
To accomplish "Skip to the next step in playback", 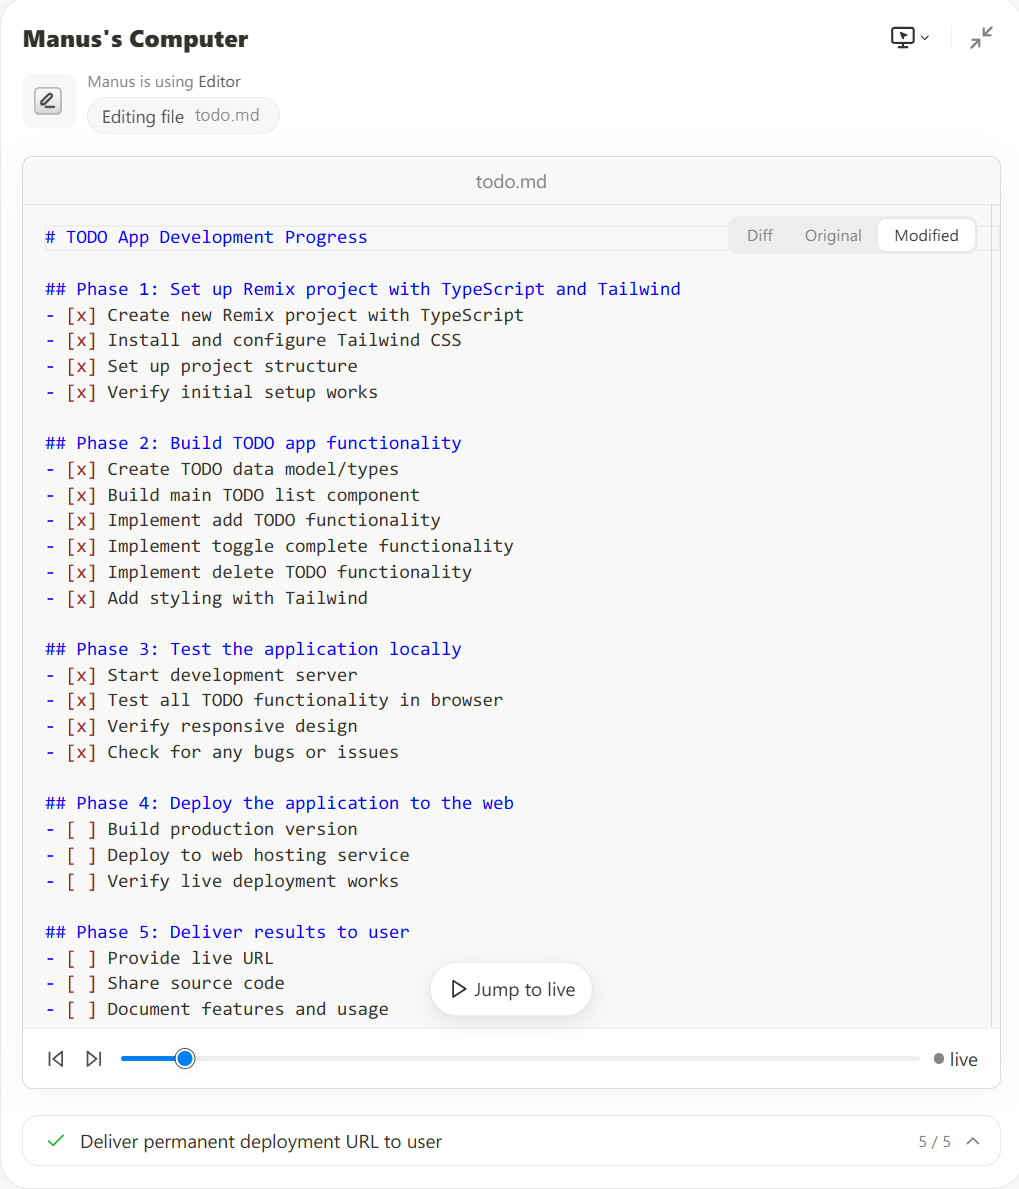I will pyautogui.click(x=94, y=1059).
